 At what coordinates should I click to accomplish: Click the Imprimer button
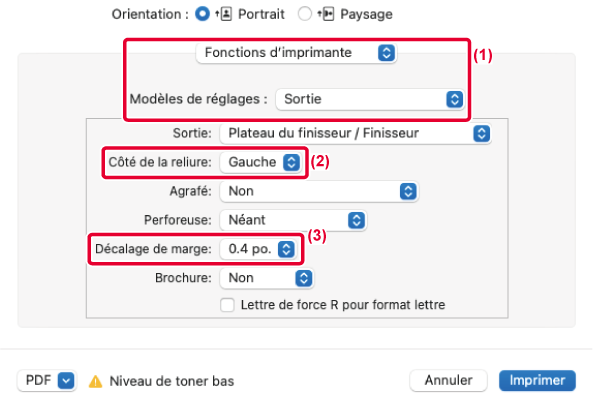pos(537,380)
